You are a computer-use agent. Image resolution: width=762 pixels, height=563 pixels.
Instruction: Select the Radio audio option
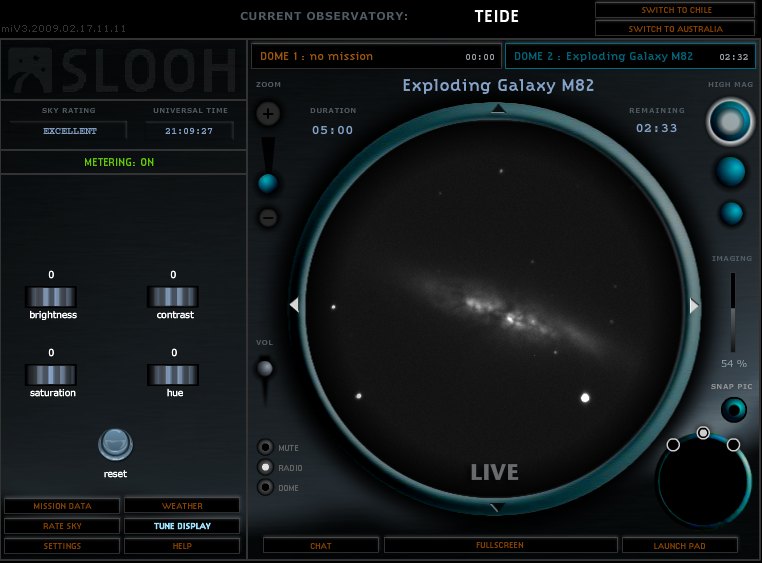pos(265,467)
